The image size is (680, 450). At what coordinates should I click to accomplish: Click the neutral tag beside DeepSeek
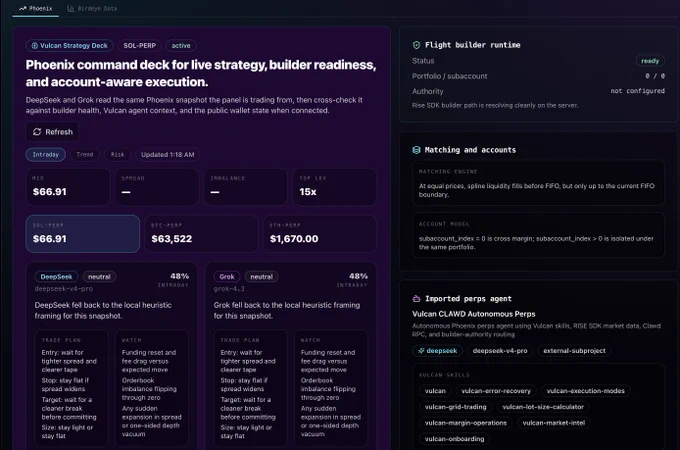tap(99, 277)
